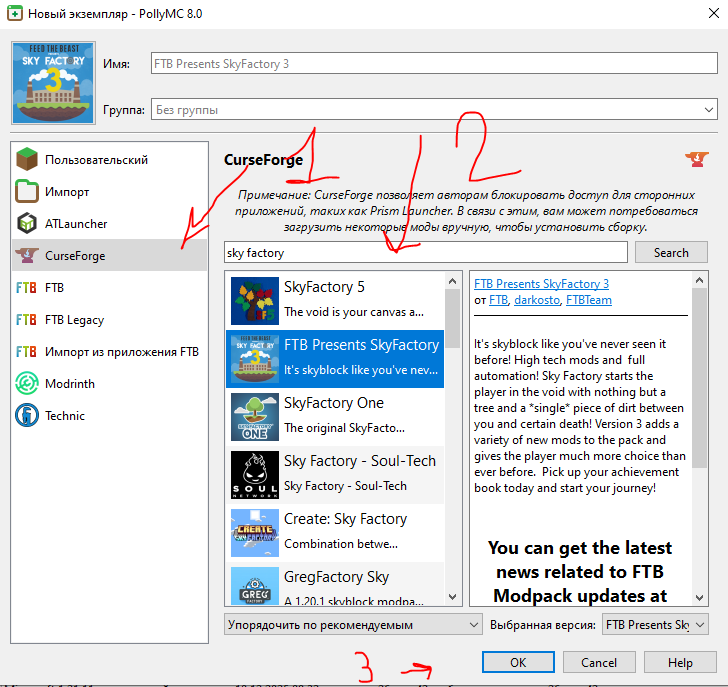Click the Пользовательский grass block icon
Screen dimensions: 728x687
pos(27,159)
